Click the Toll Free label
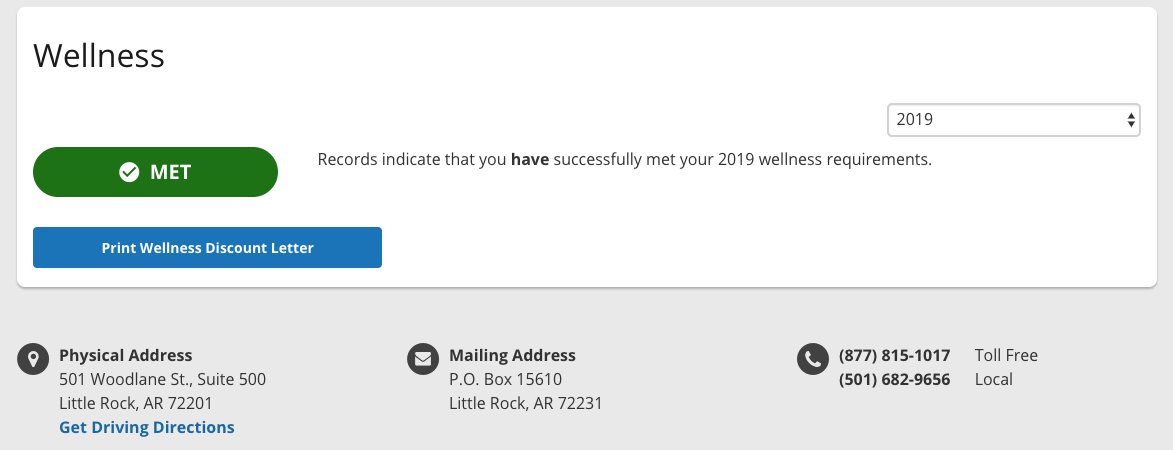The height and width of the screenshot is (450, 1173). (x=1006, y=356)
